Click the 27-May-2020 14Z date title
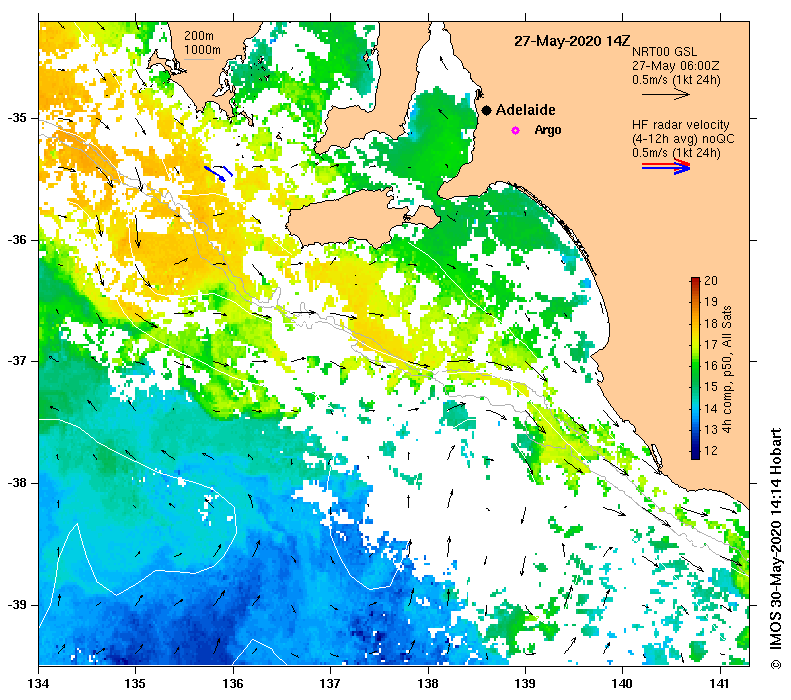Image resolution: width=791 pixels, height=700 pixels. [x=572, y=41]
